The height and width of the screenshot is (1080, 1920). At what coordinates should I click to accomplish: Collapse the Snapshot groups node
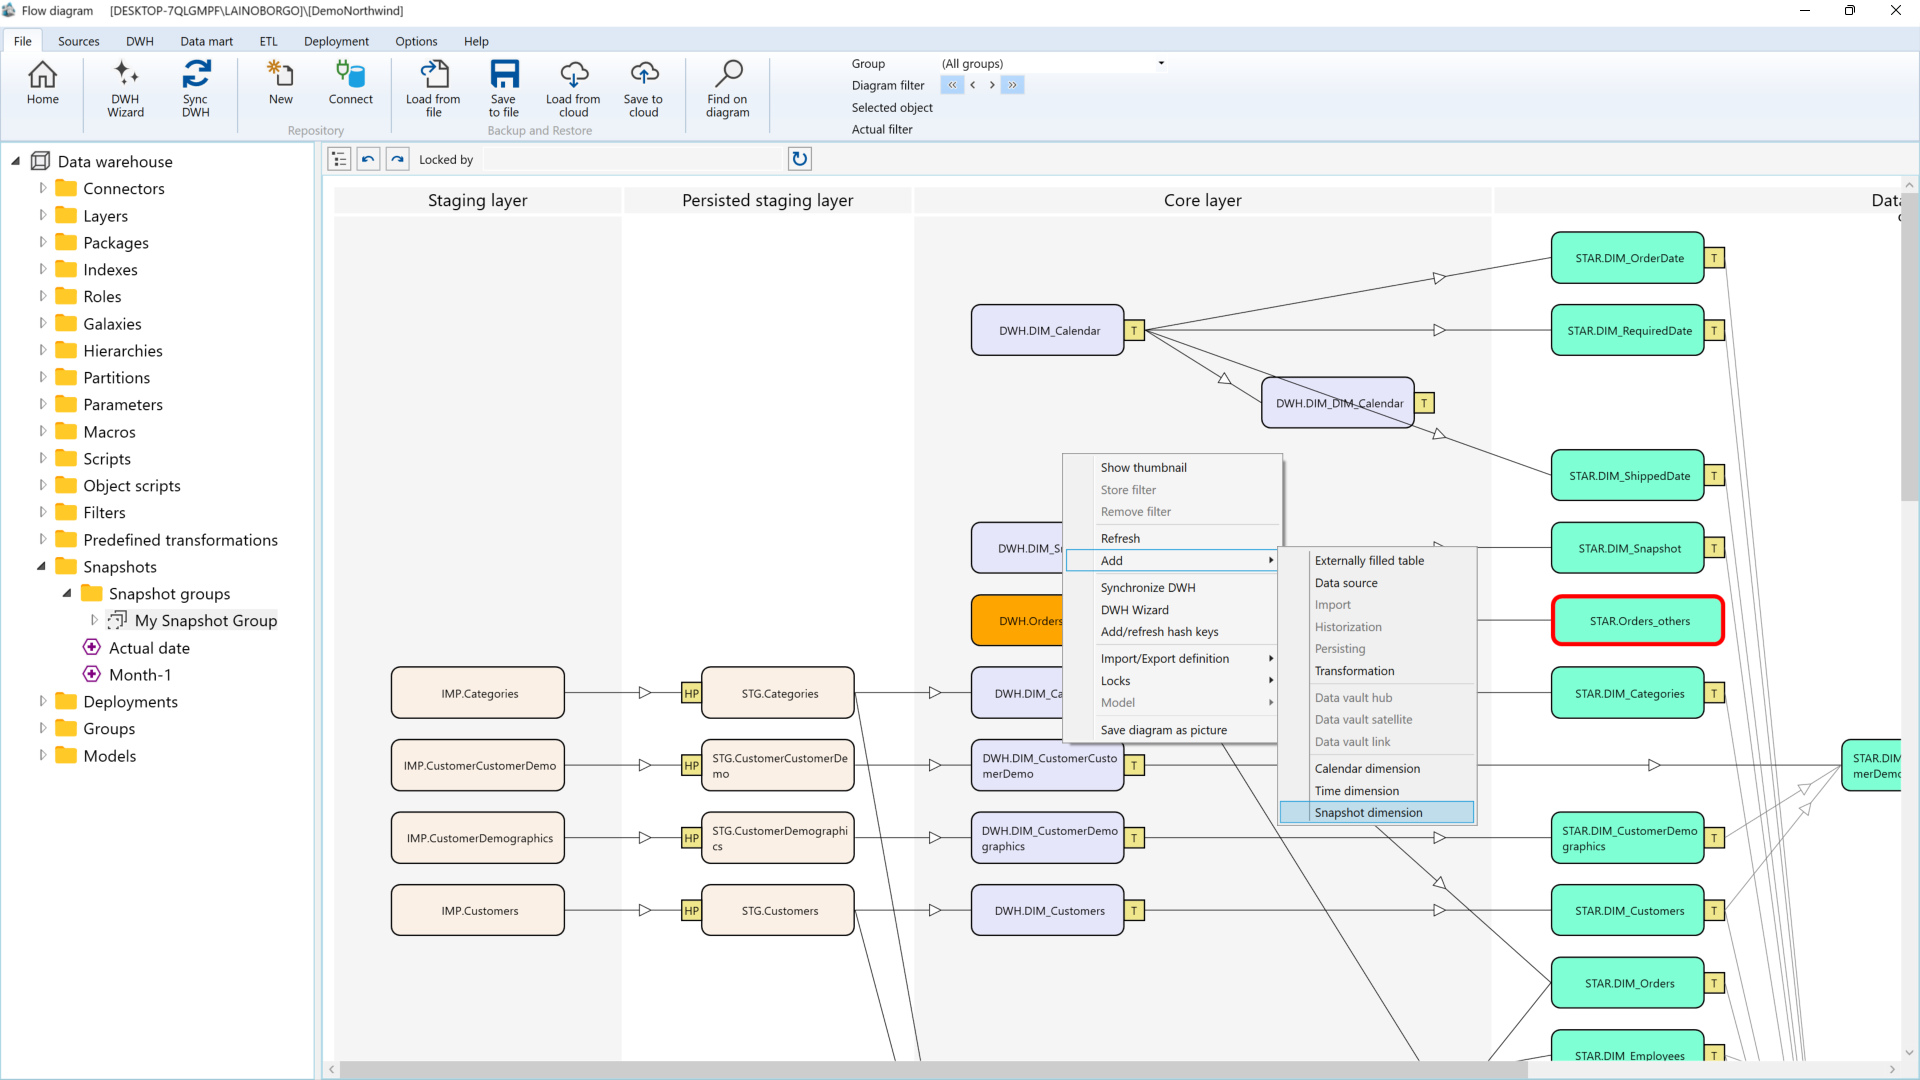click(67, 593)
